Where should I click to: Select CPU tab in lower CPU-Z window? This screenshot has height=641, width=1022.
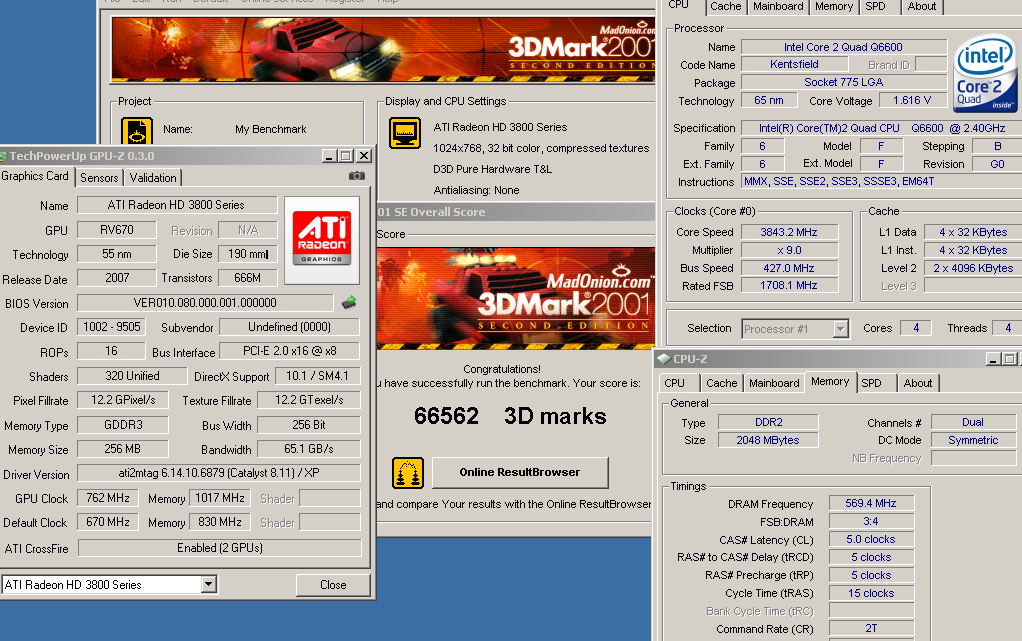click(675, 383)
